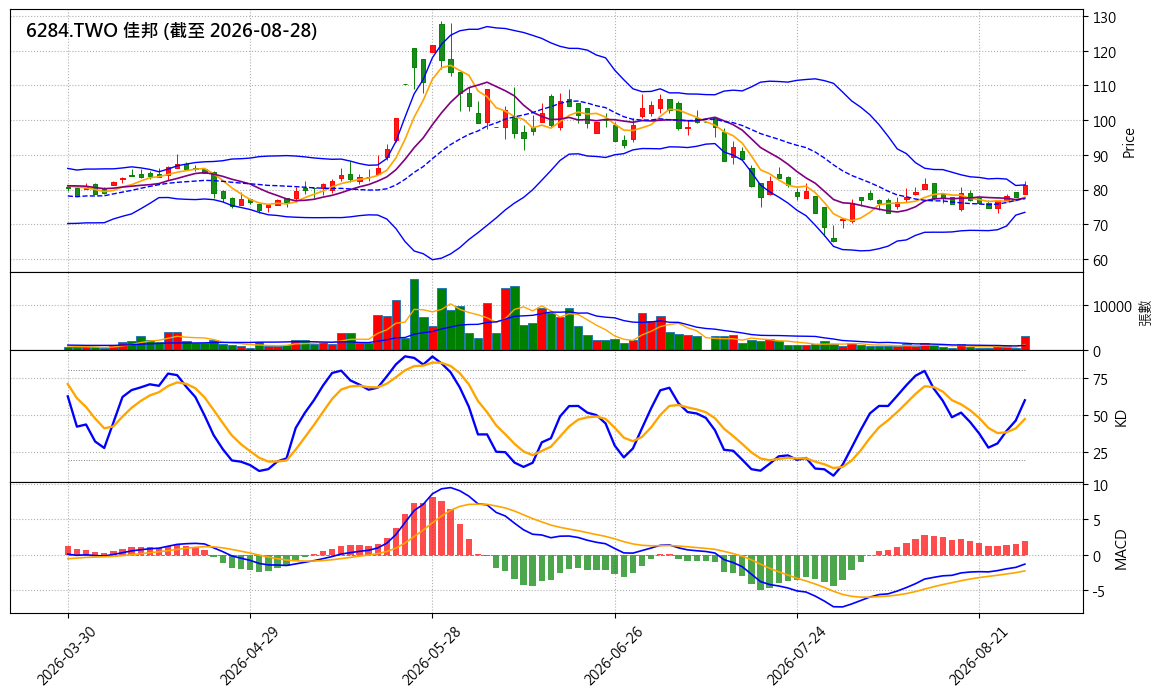Click the Price axis label

pos(1129,142)
